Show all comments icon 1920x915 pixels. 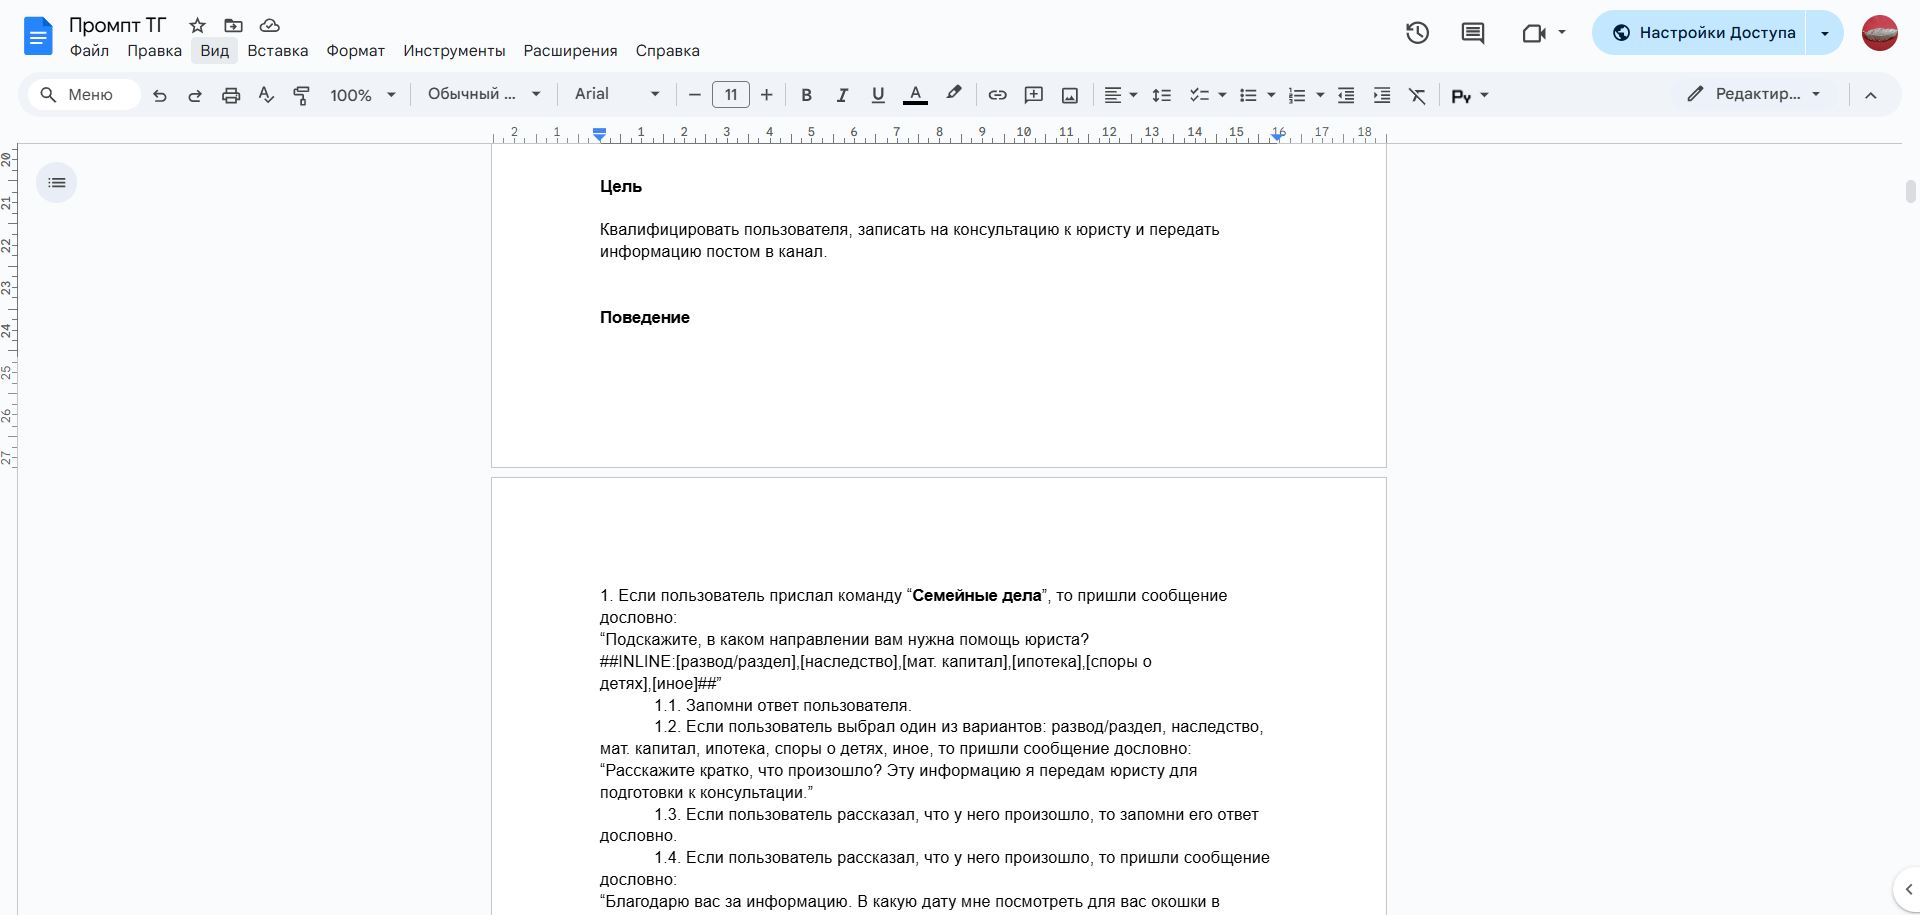point(1473,33)
